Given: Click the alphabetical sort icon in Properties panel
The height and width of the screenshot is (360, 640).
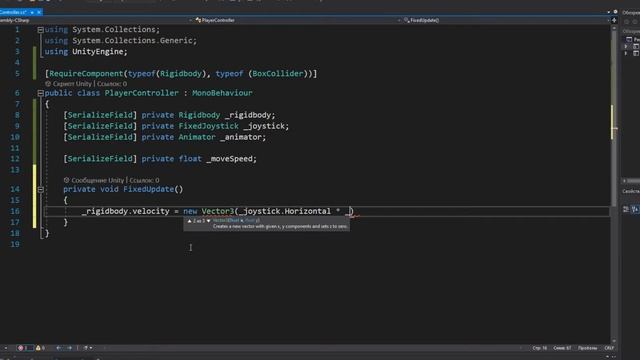Looking at the screenshot, I should tap(635, 209).
